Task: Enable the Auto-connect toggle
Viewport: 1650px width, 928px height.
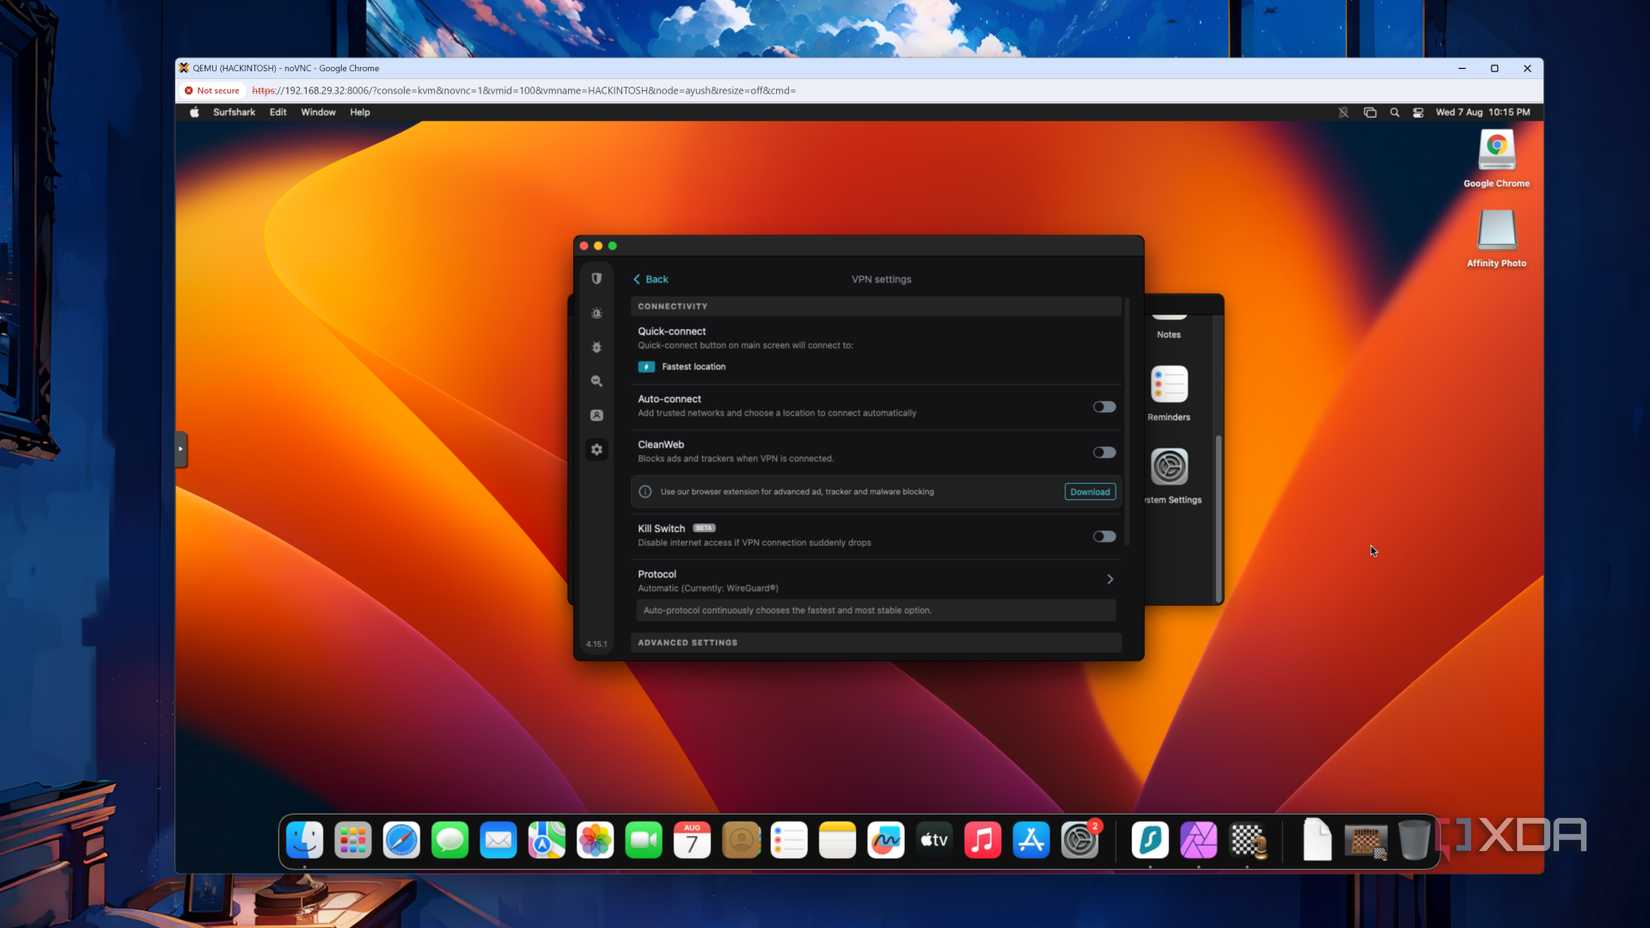Action: click(1103, 406)
